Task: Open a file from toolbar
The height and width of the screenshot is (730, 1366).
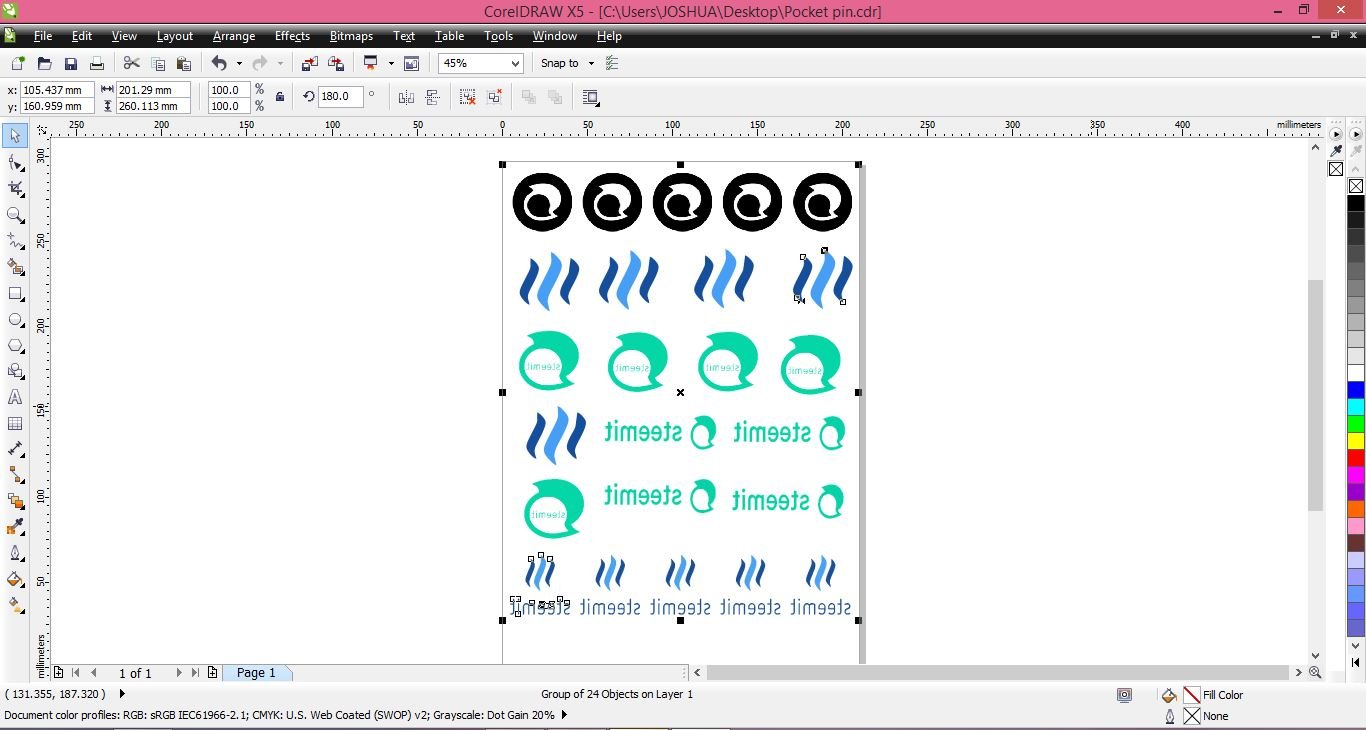Action: [44, 63]
